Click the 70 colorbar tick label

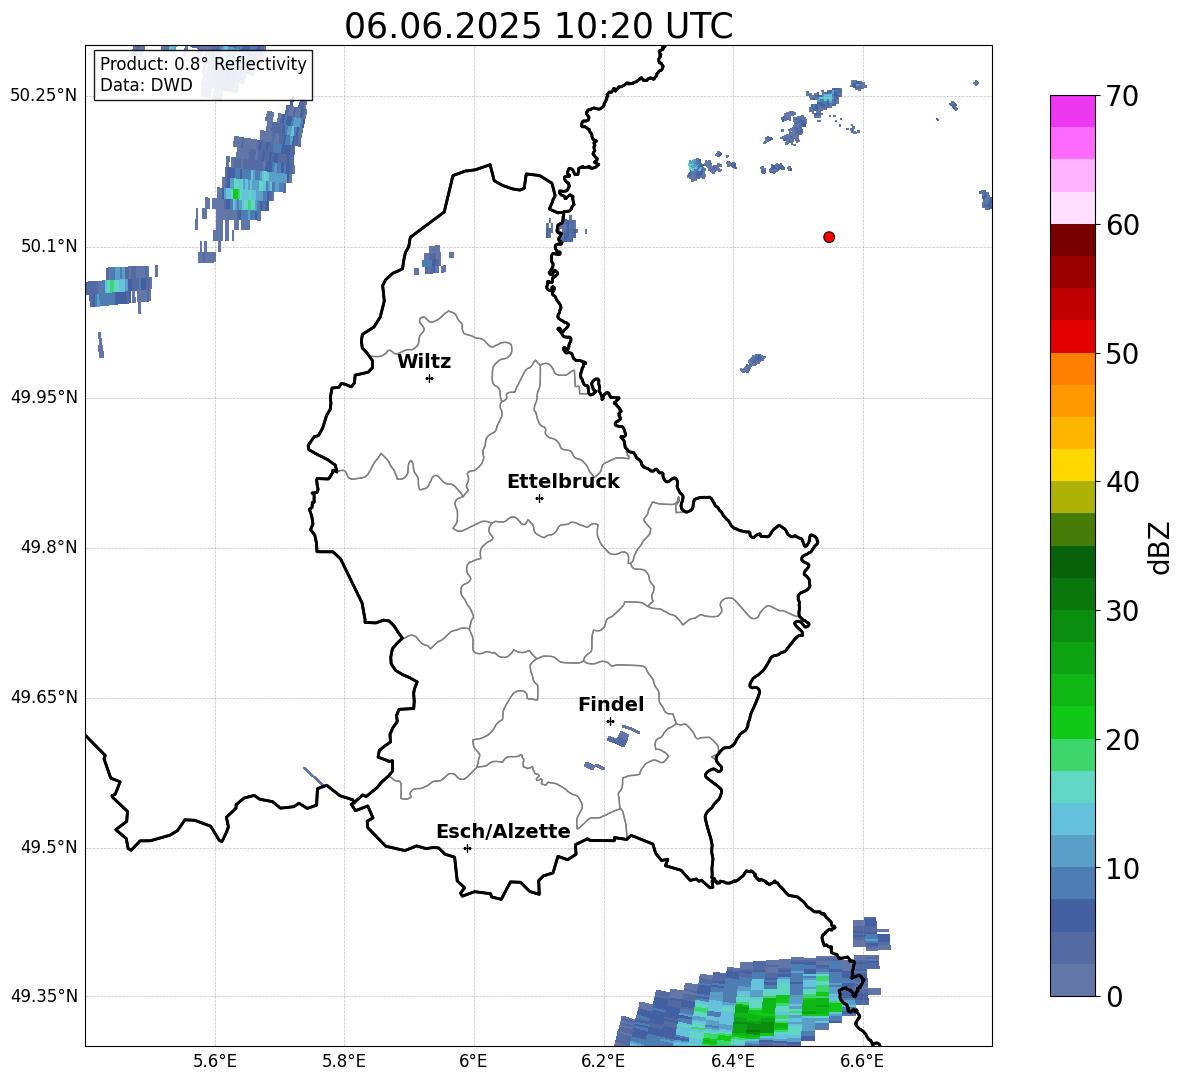[x=1122, y=96]
